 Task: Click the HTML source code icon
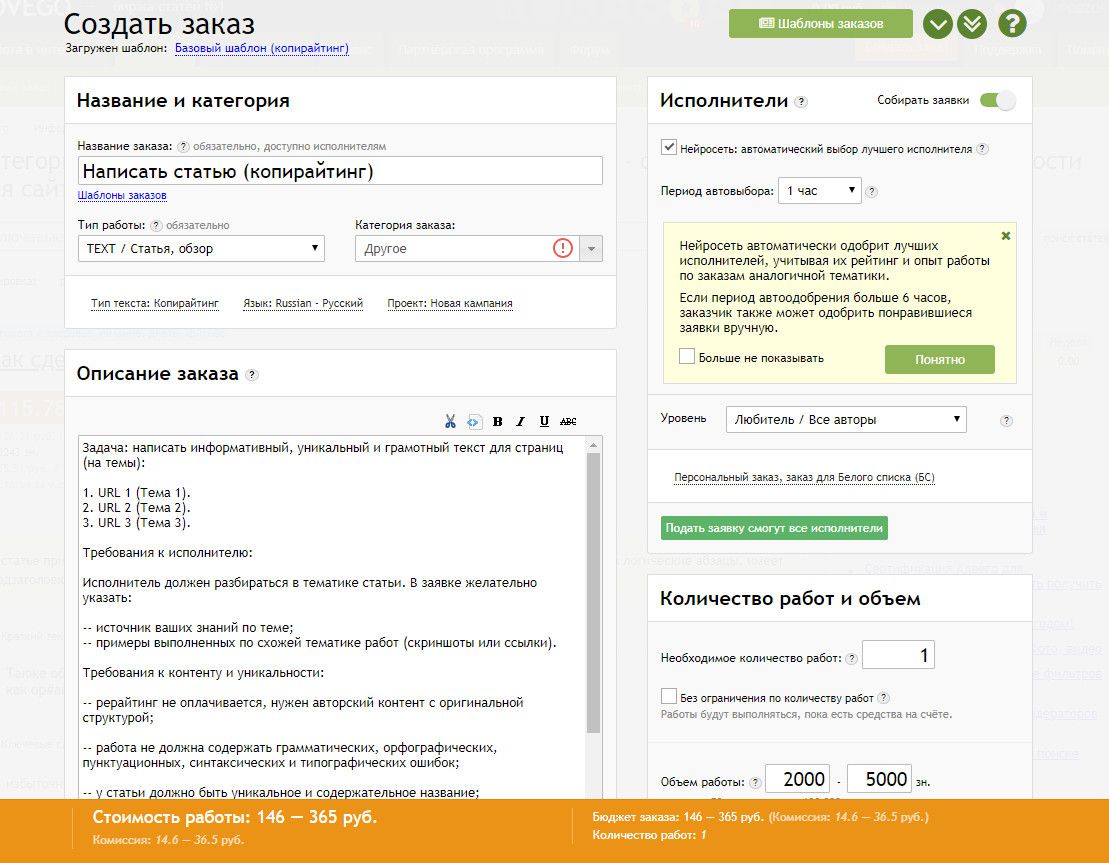click(473, 421)
